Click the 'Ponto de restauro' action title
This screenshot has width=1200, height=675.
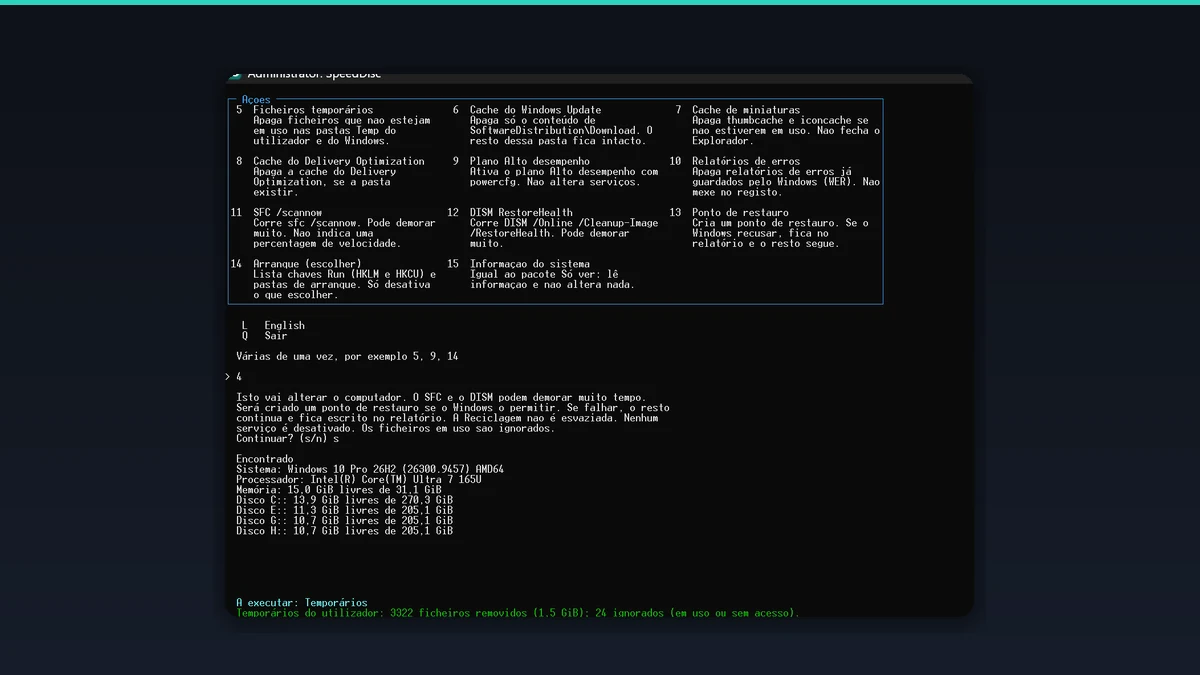coord(740,212)
